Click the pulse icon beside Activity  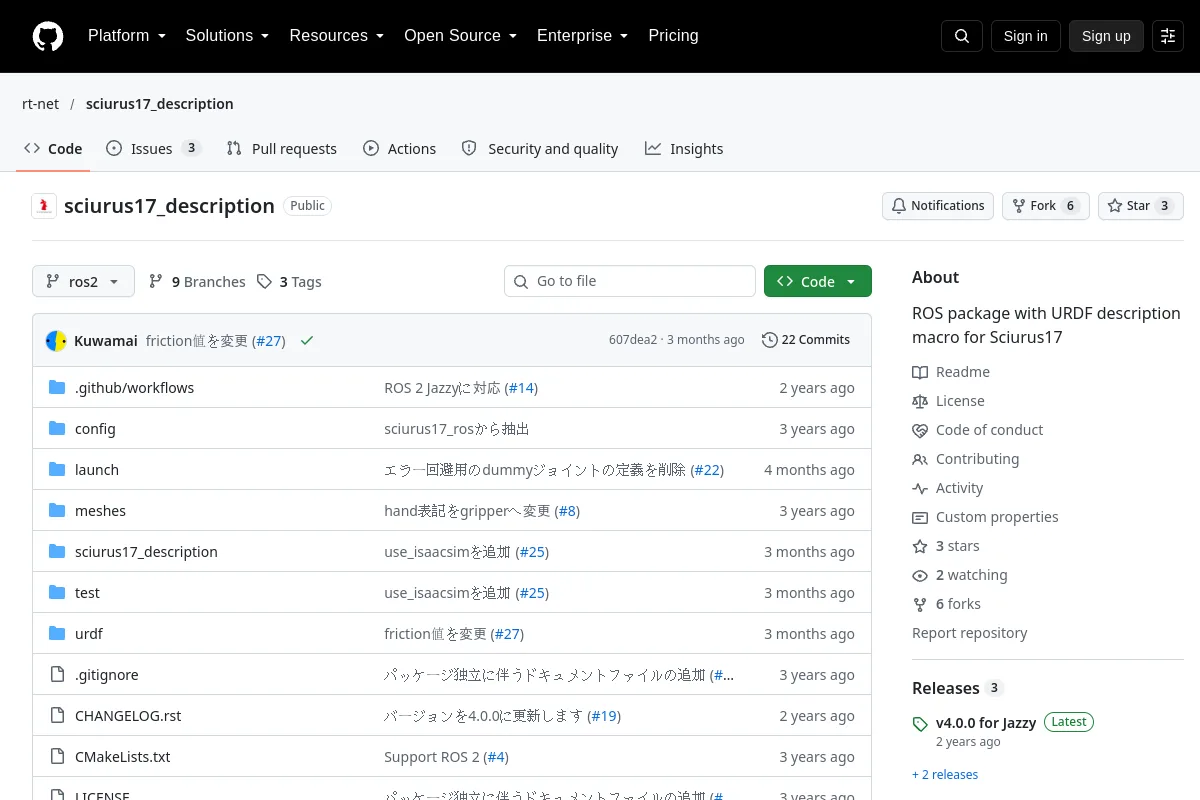pyautogui.click(x=920, y=488)
